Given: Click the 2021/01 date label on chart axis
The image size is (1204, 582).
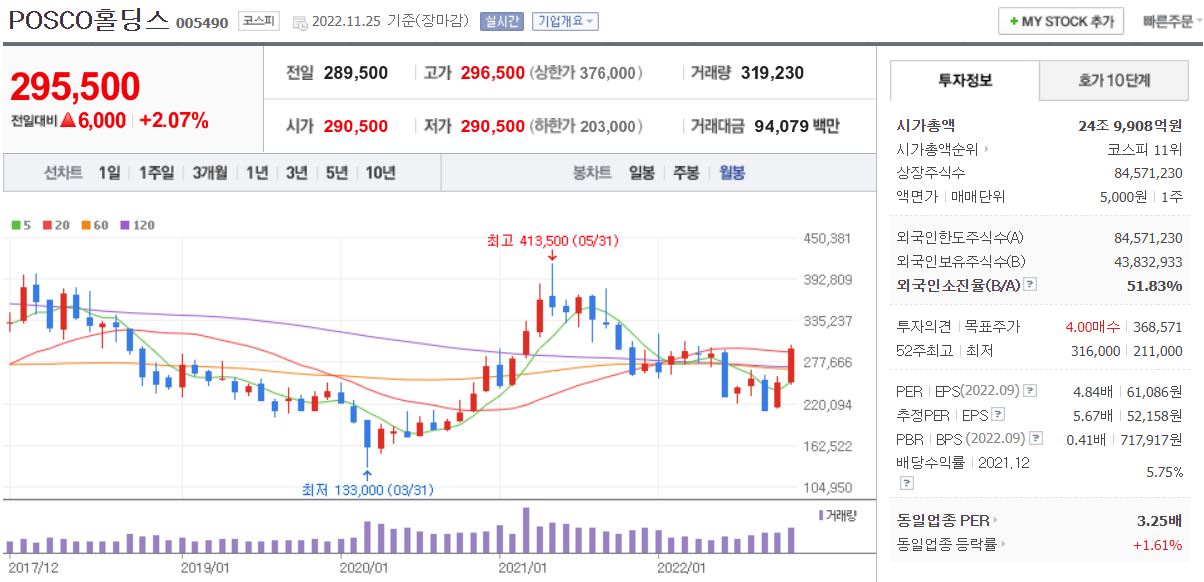Looking at the screenshot, I should tap(522, 567).
